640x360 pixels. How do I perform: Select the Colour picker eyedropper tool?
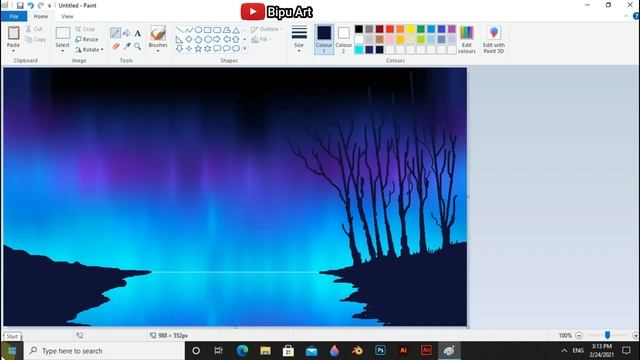(127, 46)
